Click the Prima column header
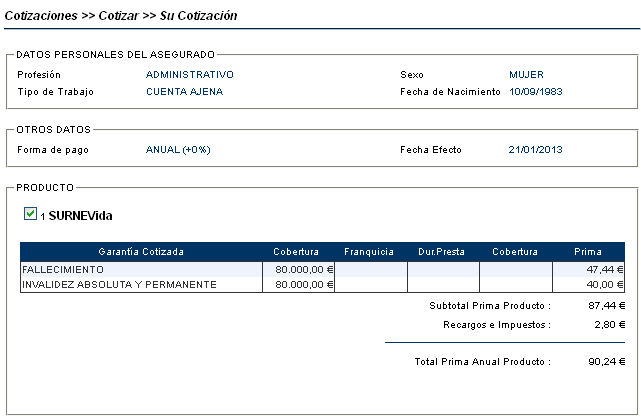The width and height of the screenshot is (641, 420). point(588,252)
